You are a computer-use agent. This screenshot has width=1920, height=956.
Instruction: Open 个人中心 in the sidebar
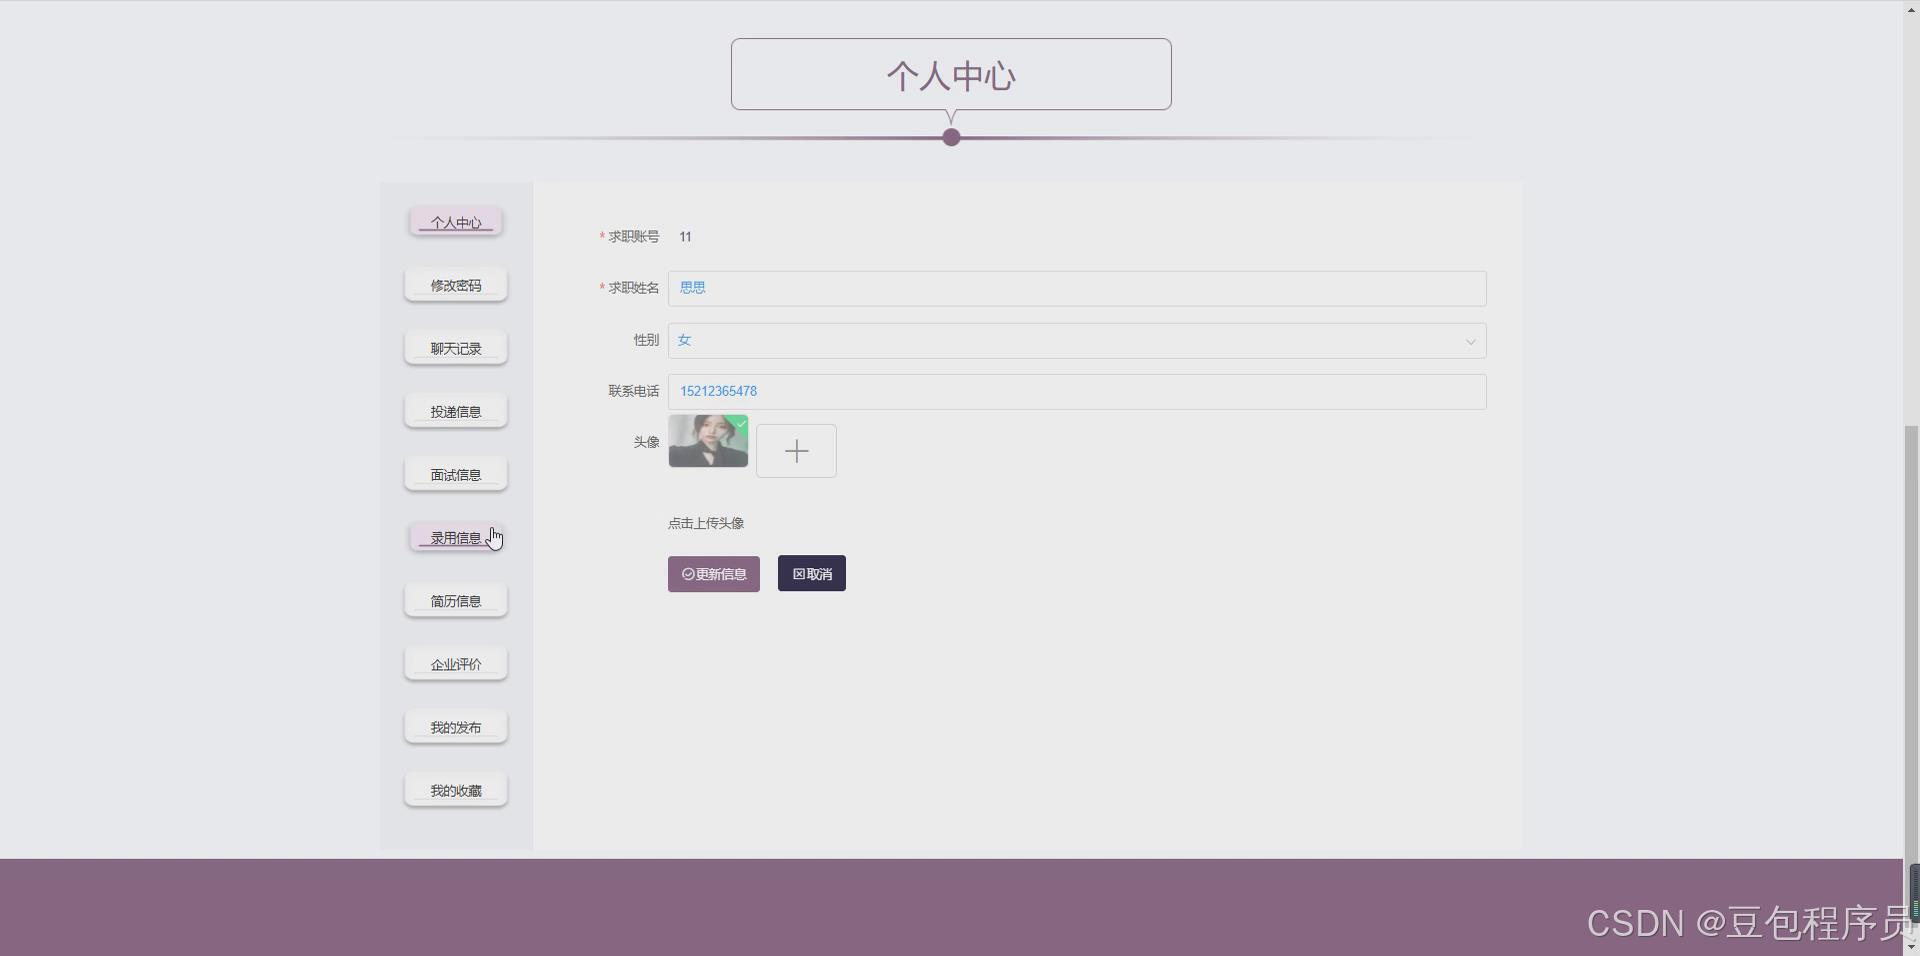[456, 222]
